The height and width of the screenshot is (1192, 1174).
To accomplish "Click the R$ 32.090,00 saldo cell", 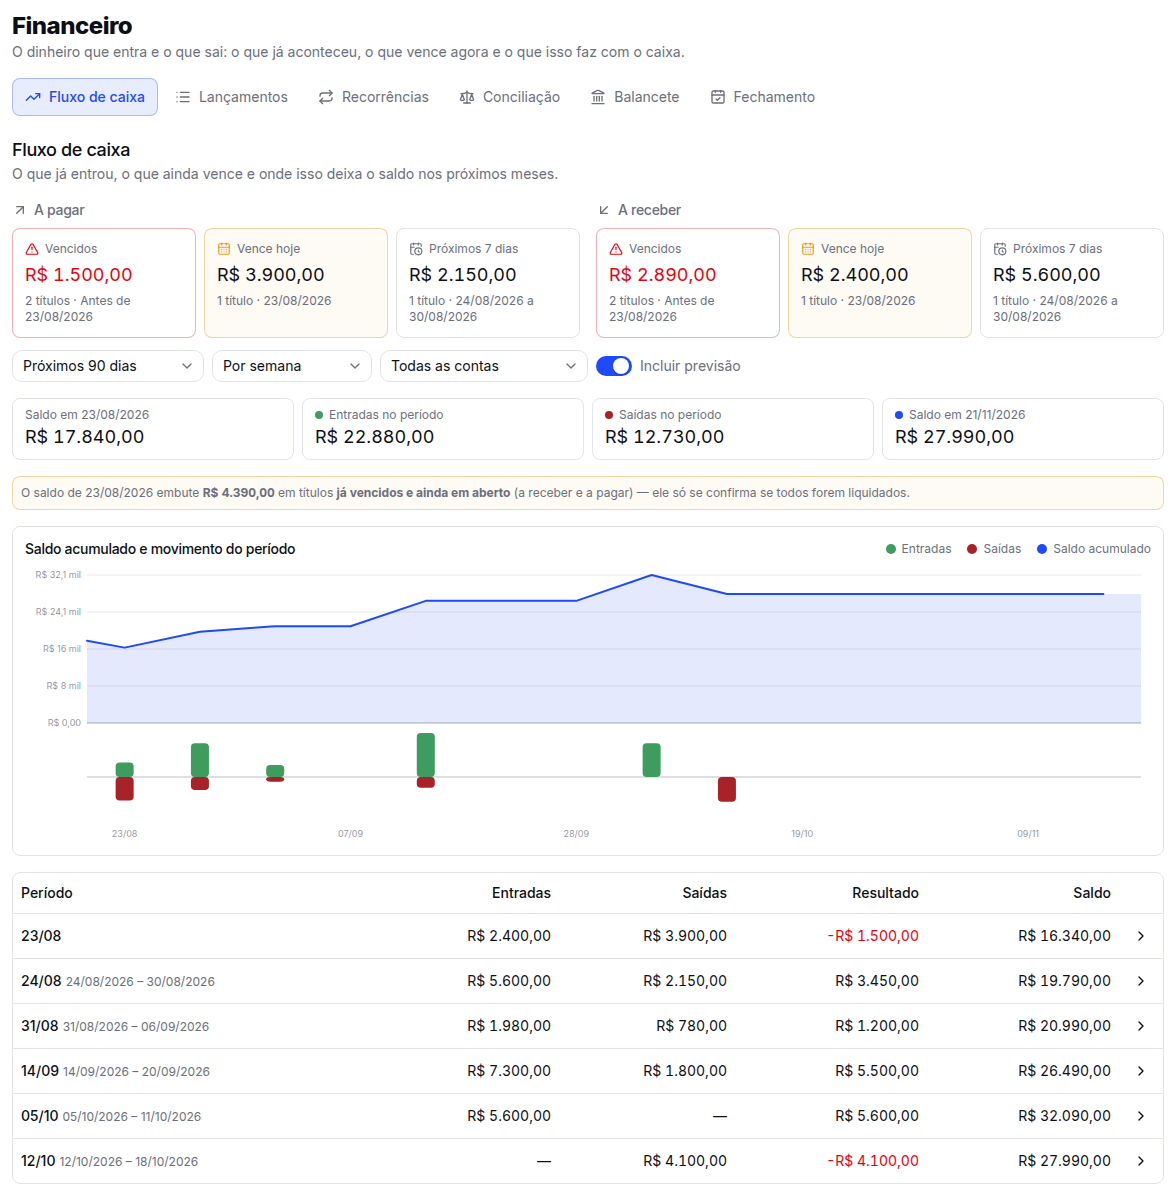I will tap(1065, 1116).
